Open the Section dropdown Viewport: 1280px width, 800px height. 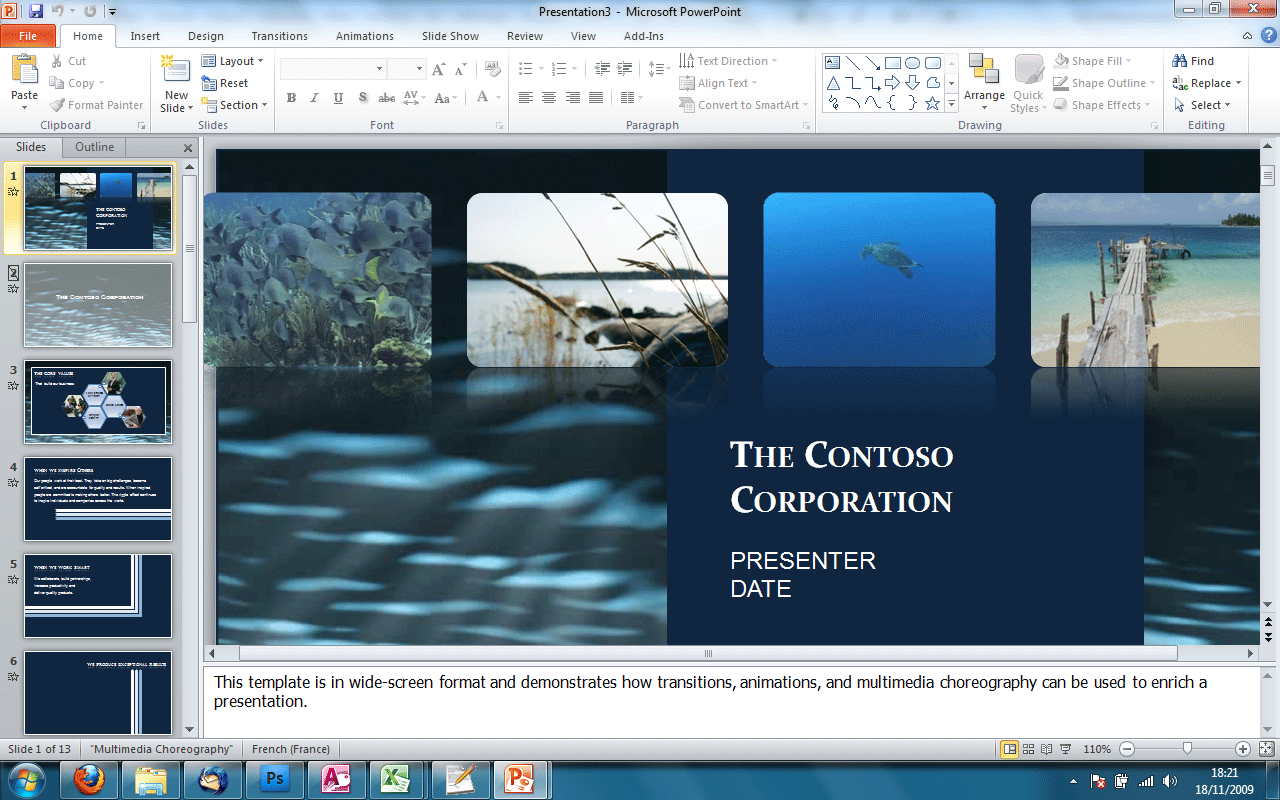pos(235,105)
